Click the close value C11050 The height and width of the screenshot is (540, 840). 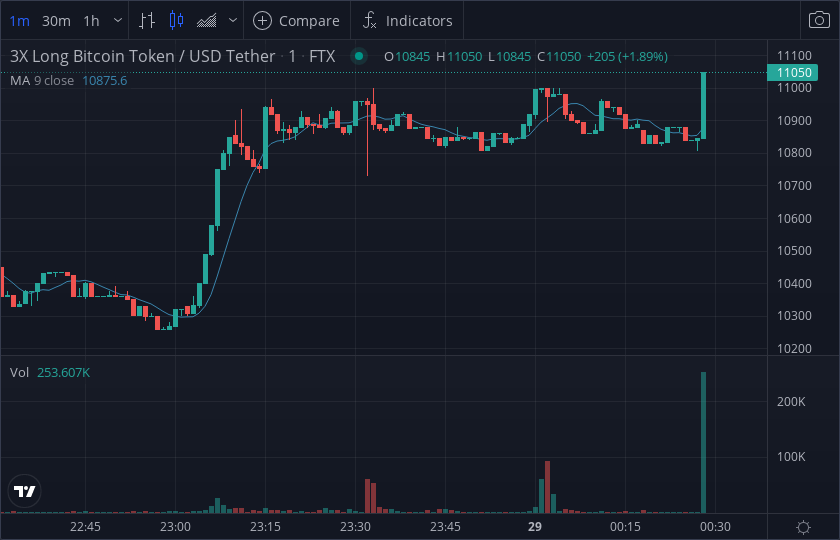coord(559,56)
